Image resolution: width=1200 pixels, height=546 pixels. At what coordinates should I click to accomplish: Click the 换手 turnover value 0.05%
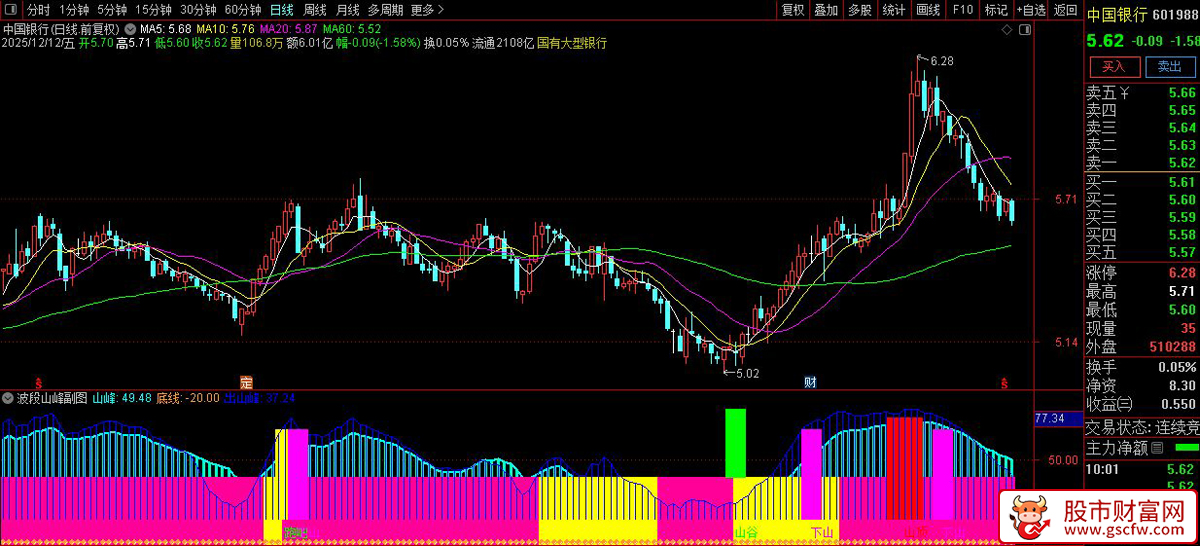(x=1177, y=367)
